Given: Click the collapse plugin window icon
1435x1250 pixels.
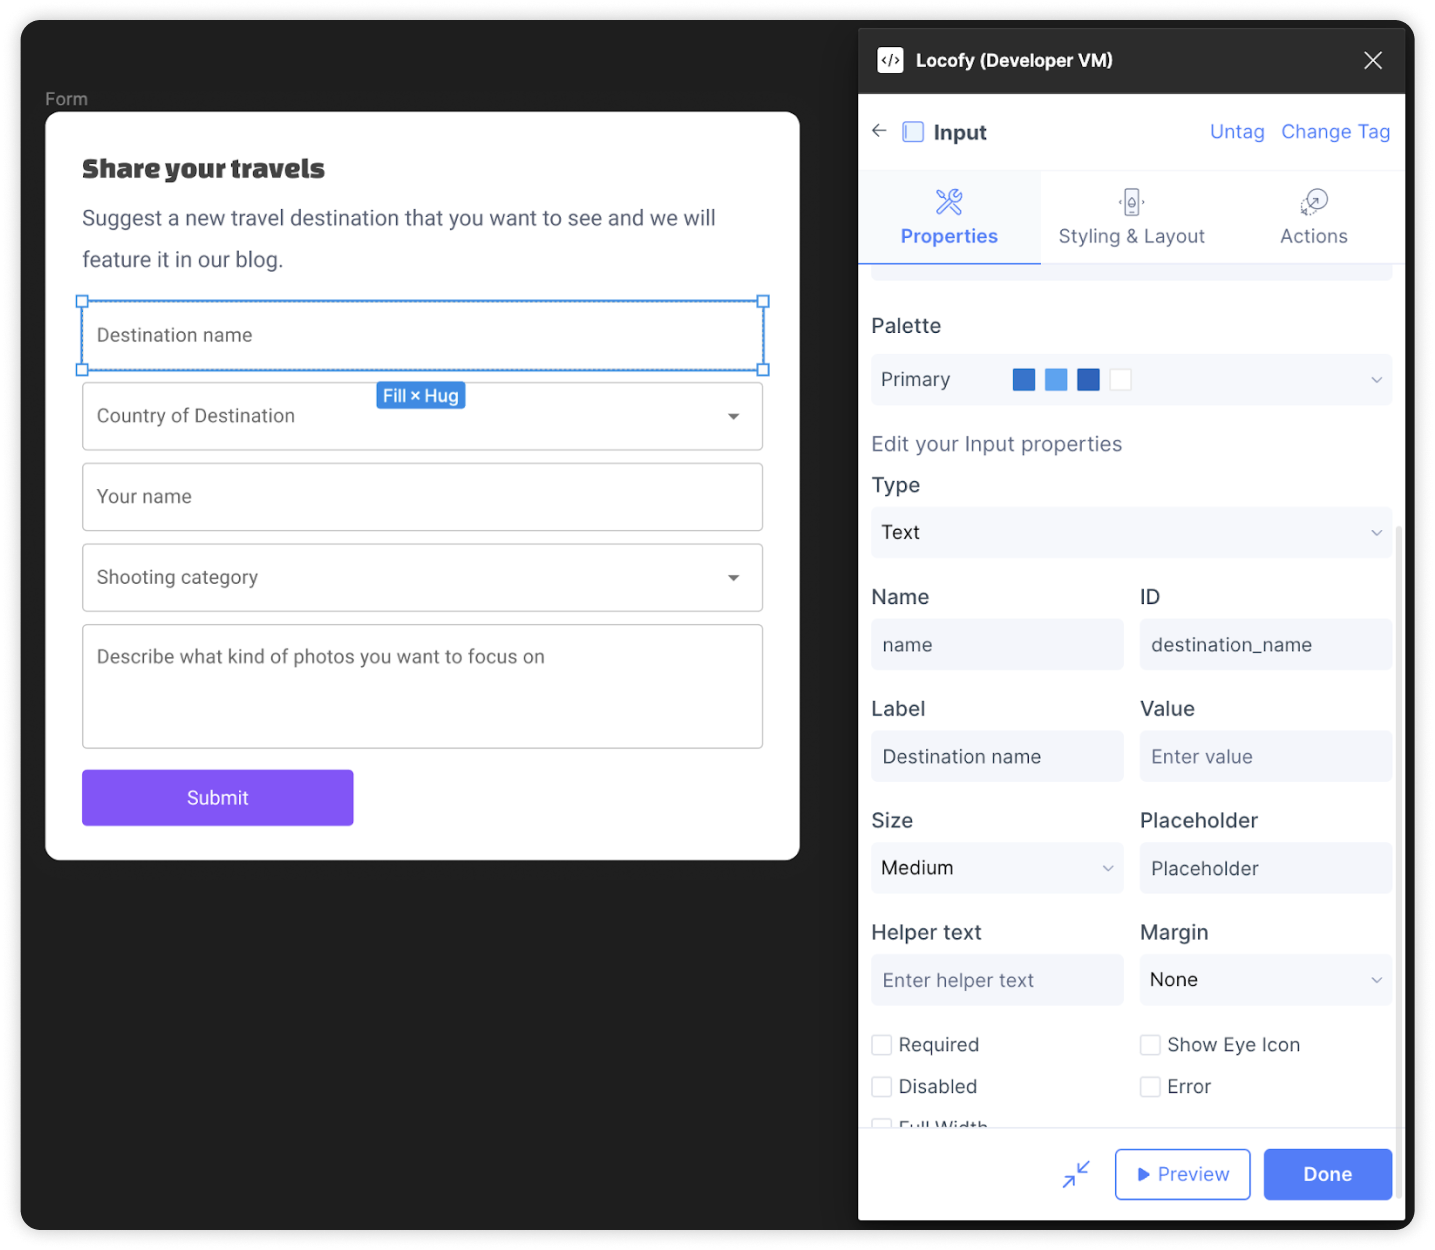Looking at the screenshot, I should coord(1076,1174).
